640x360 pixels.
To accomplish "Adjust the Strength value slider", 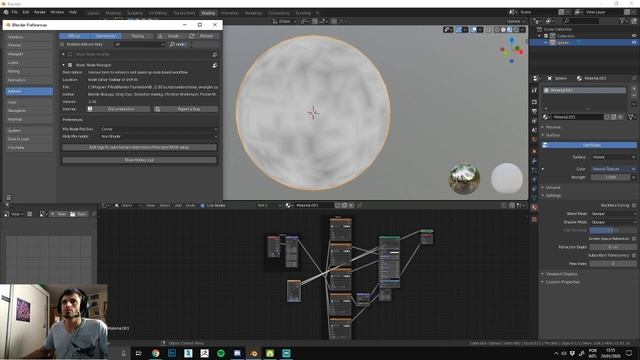I will pyautogui.click(x=611, y=178).
